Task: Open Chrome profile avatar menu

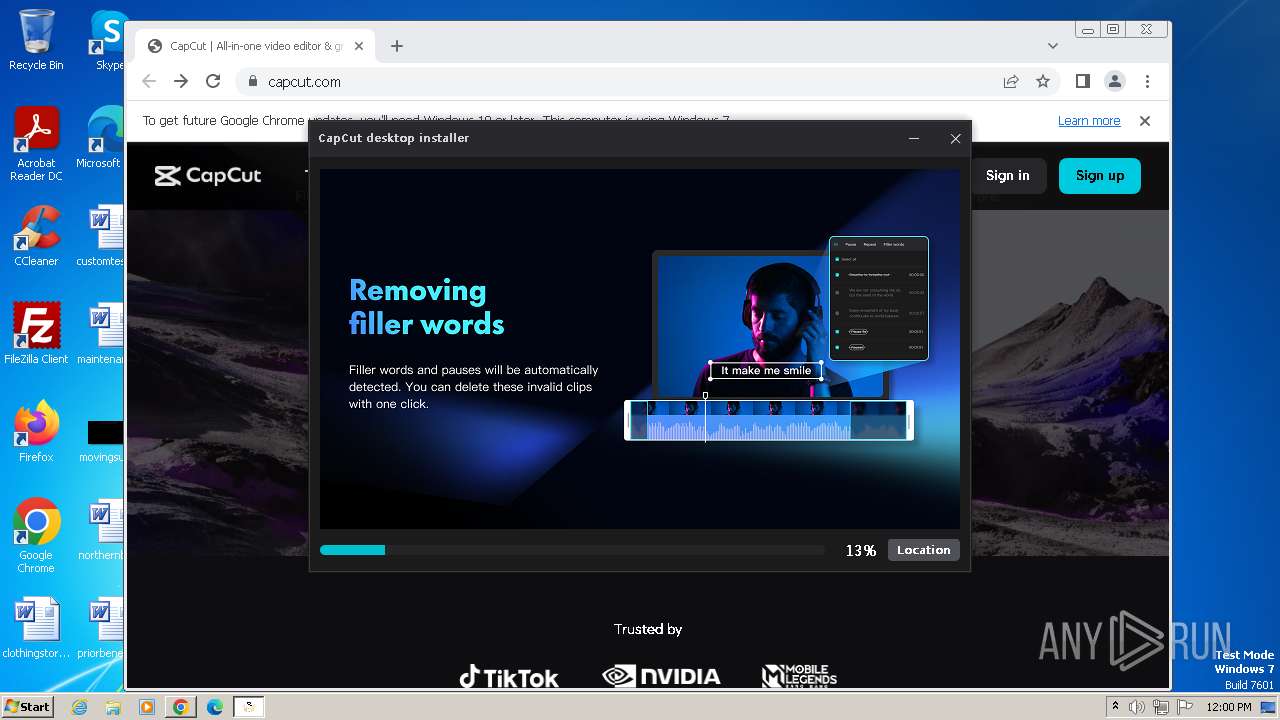Action: [1114, 82]
